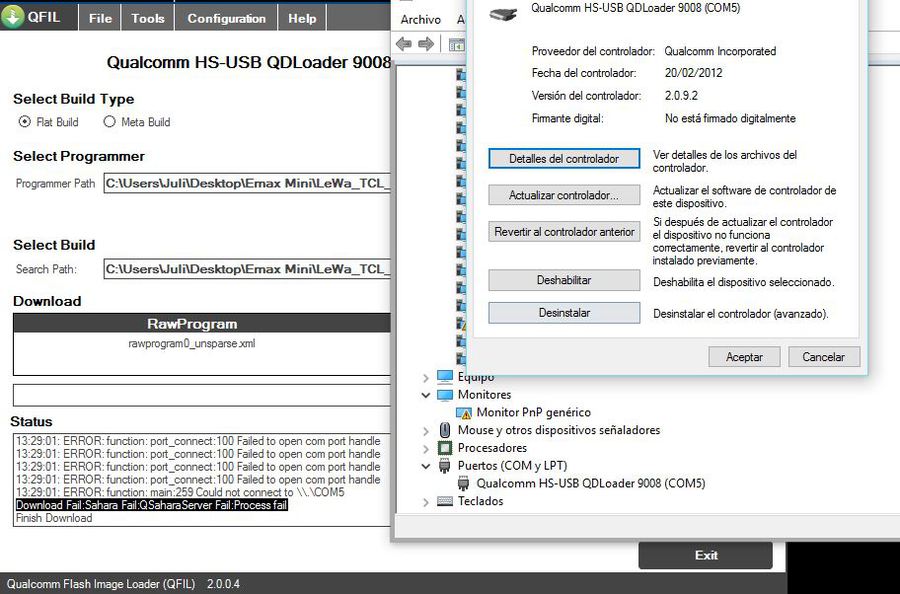Click the Equipo computer icon
This screenshot has height=594, width=900.
445,376
